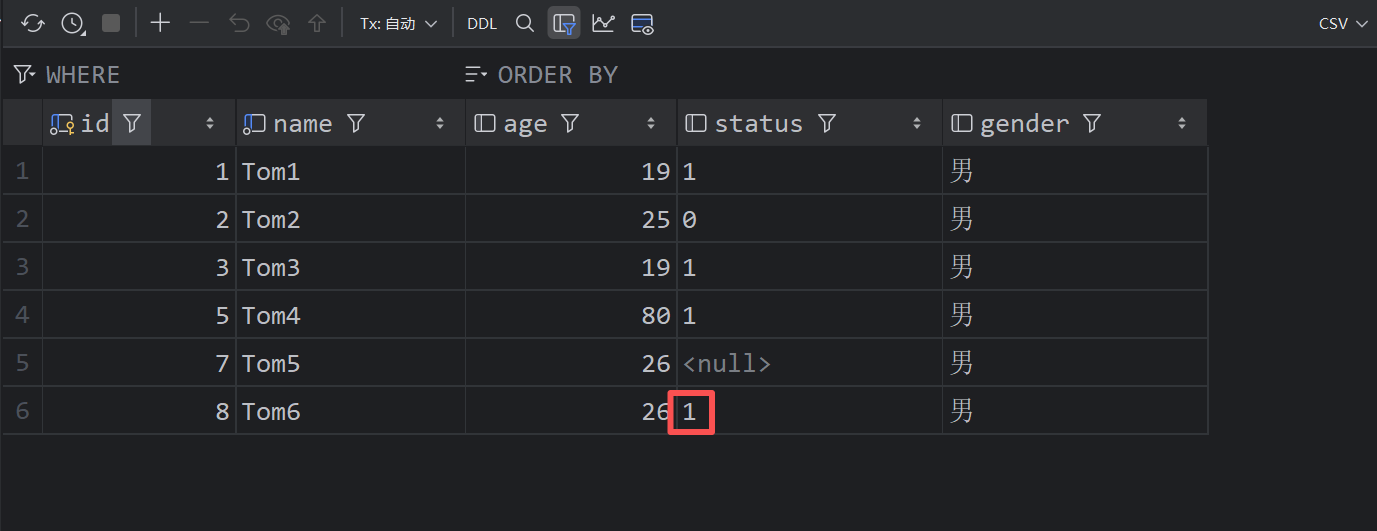
Task: Open view options icon with eye
Action: pyautogui.click(x=642, y=23)
